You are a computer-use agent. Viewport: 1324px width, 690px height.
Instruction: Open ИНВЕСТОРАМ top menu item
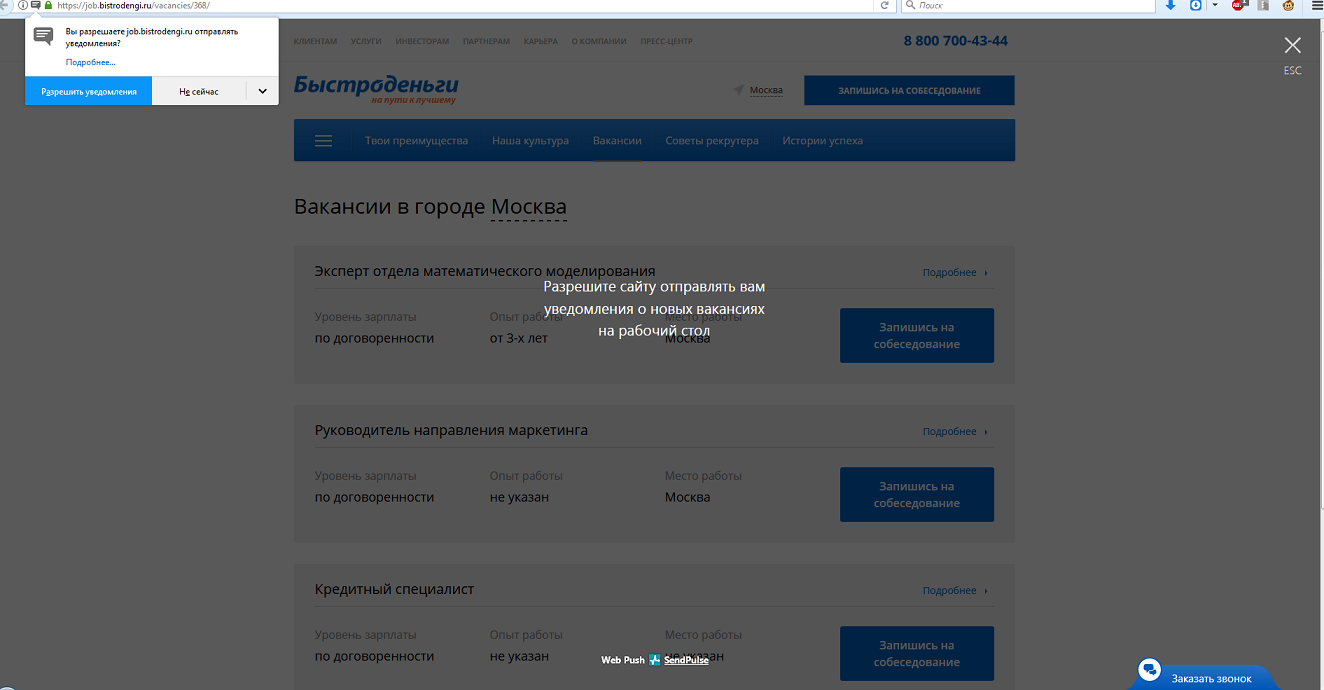coord(422,41)
